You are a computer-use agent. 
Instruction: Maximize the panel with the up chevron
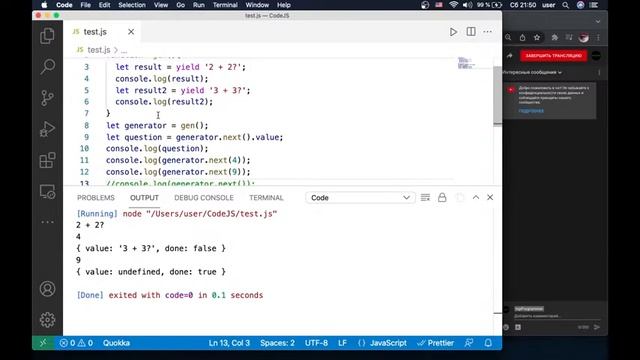click(x=476, y=198)
